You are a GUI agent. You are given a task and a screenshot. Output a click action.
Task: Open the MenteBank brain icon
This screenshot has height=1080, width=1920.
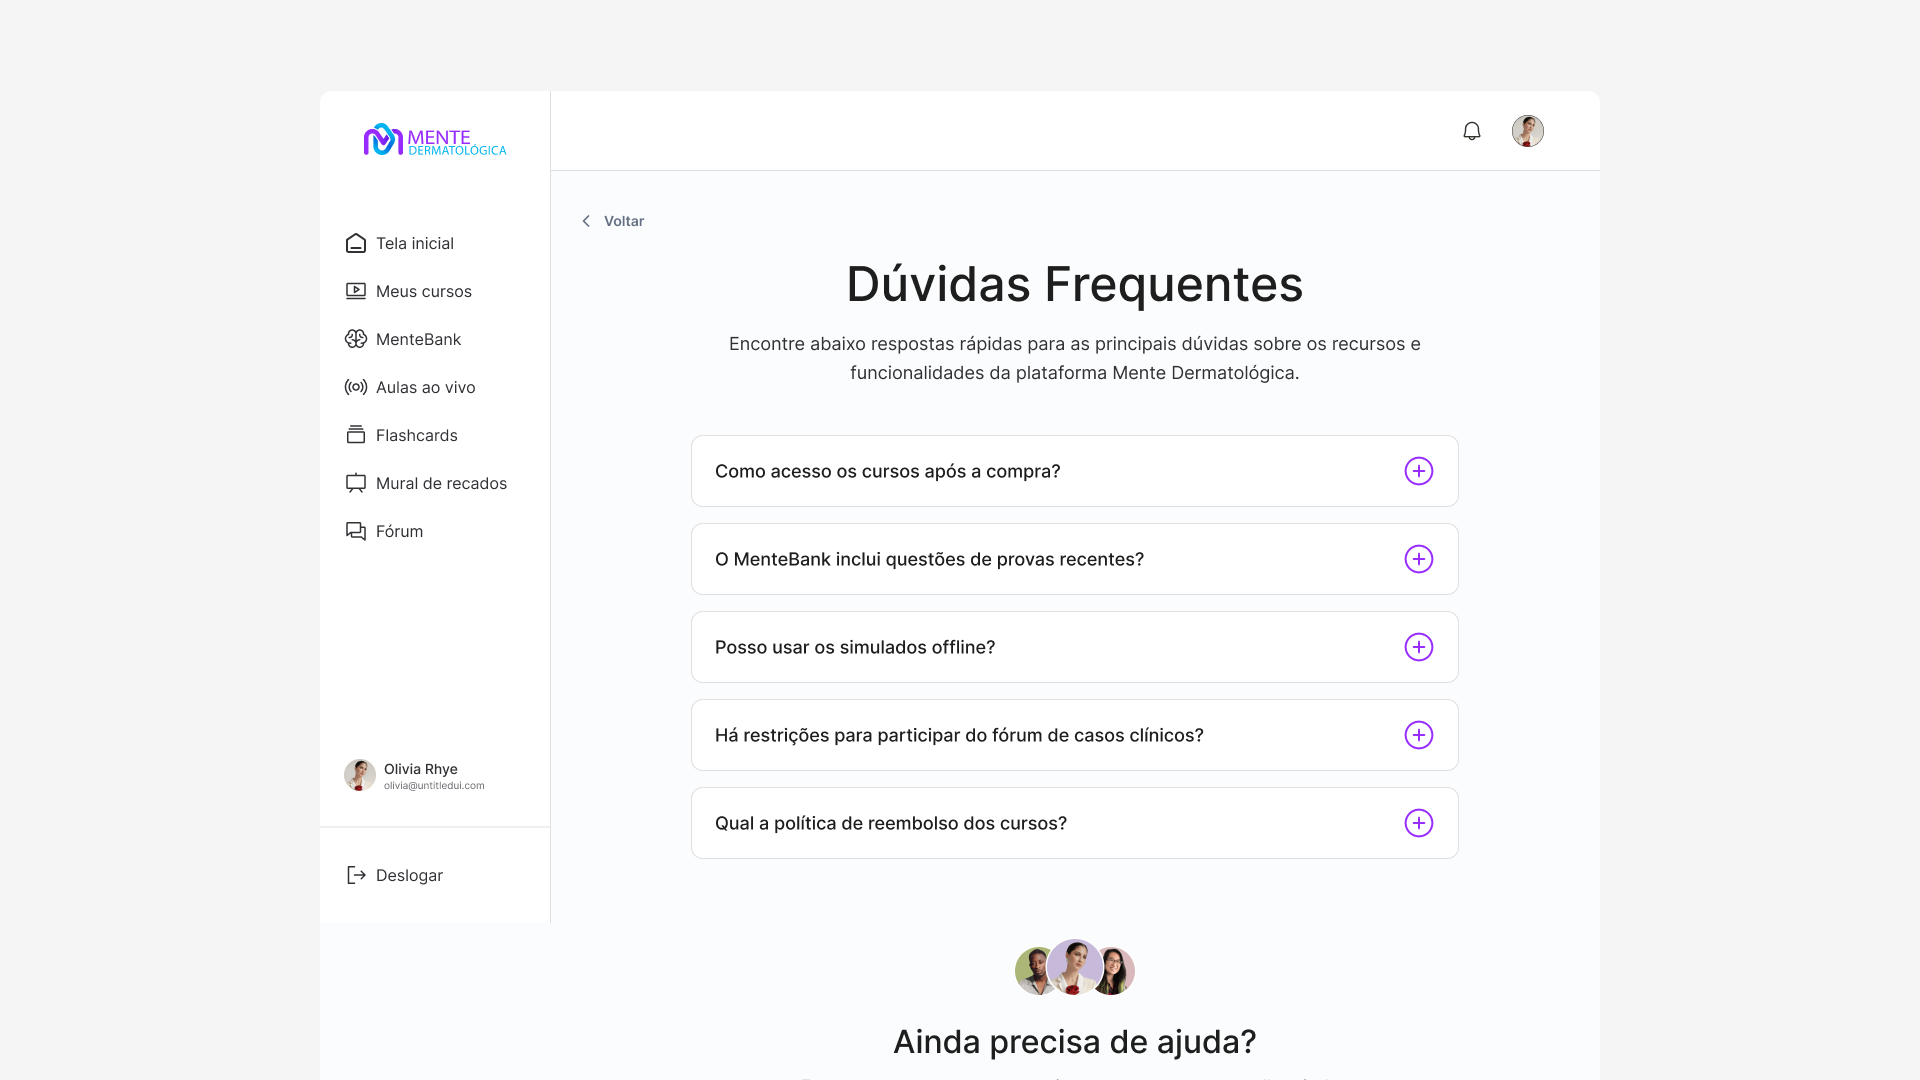point(355,339)
